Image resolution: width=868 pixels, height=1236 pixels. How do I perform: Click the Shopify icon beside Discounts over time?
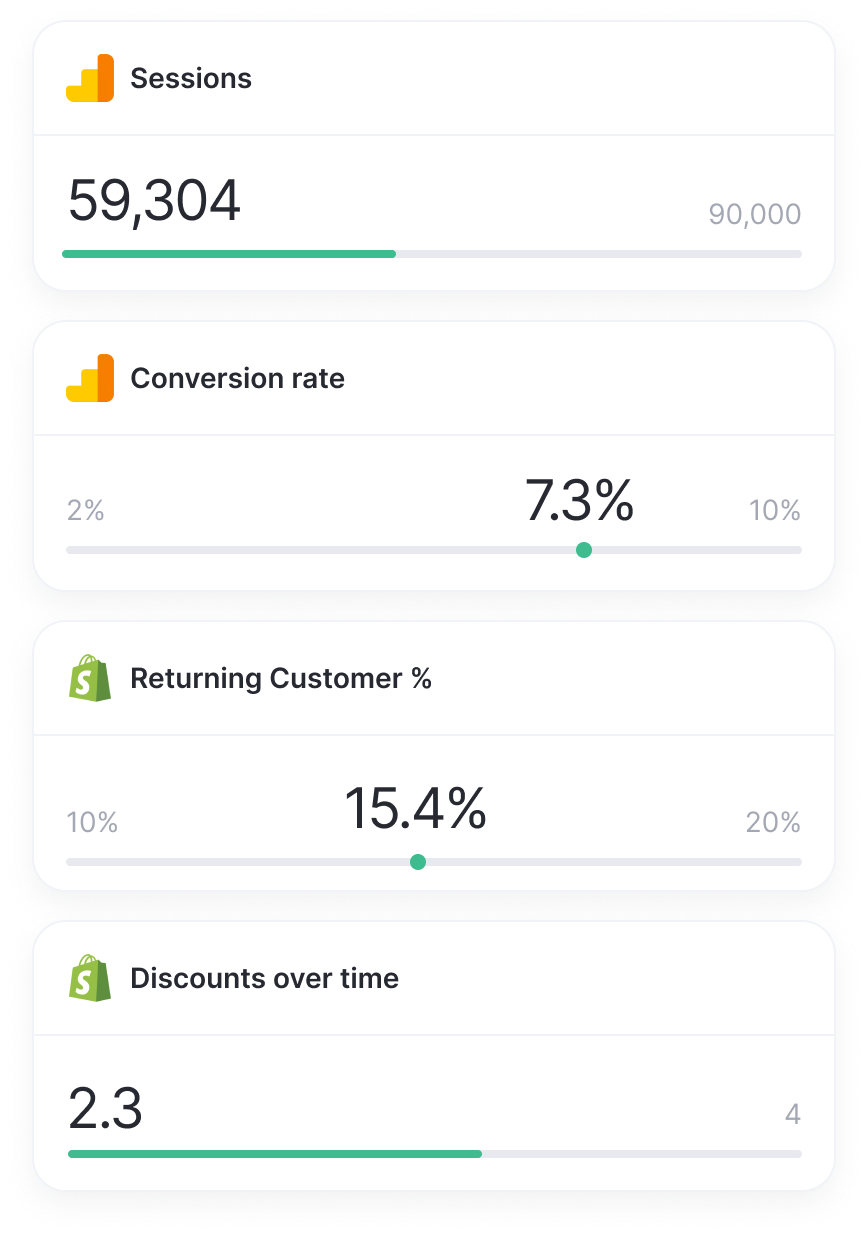click(90, 978)
